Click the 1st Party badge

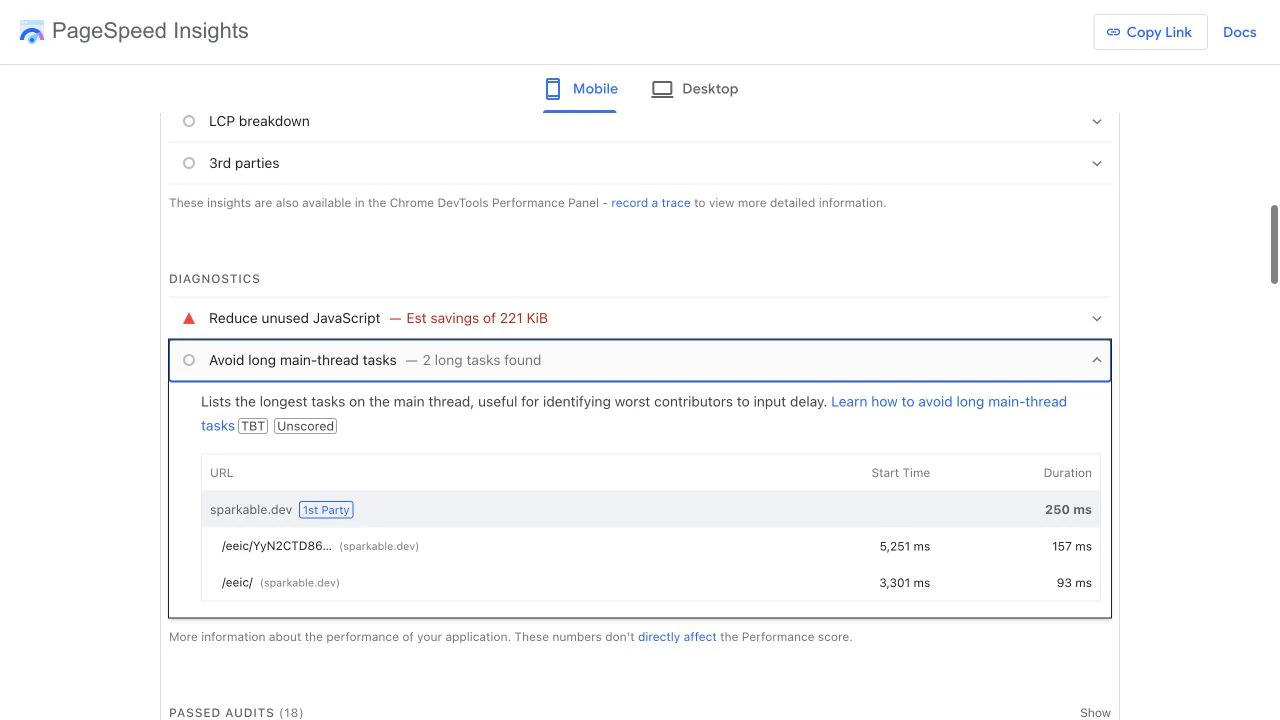[x=326, y=510]
